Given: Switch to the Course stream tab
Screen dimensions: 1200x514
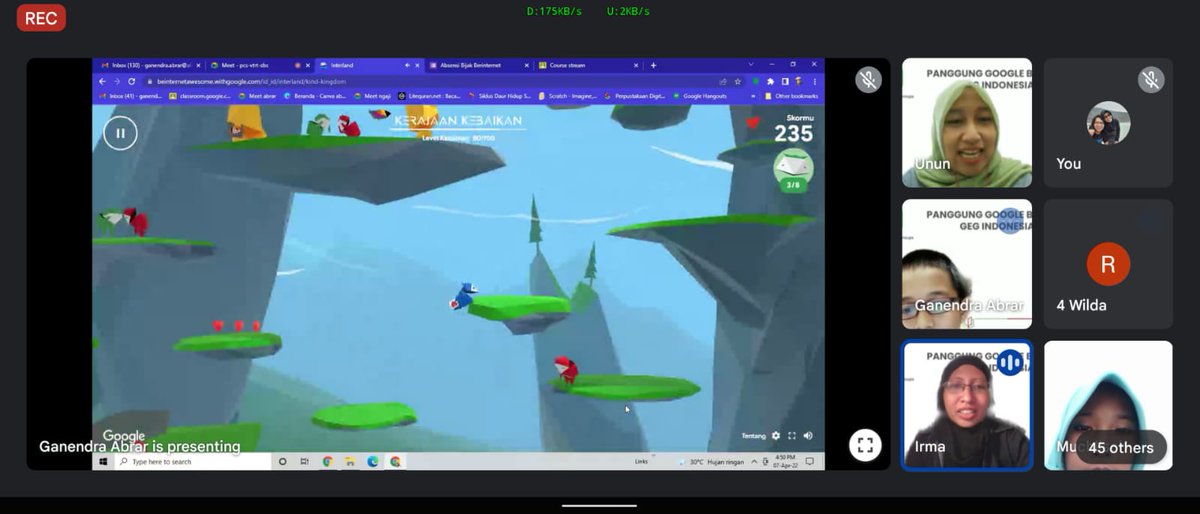Looking at the screenshot, I should (588, 65).
